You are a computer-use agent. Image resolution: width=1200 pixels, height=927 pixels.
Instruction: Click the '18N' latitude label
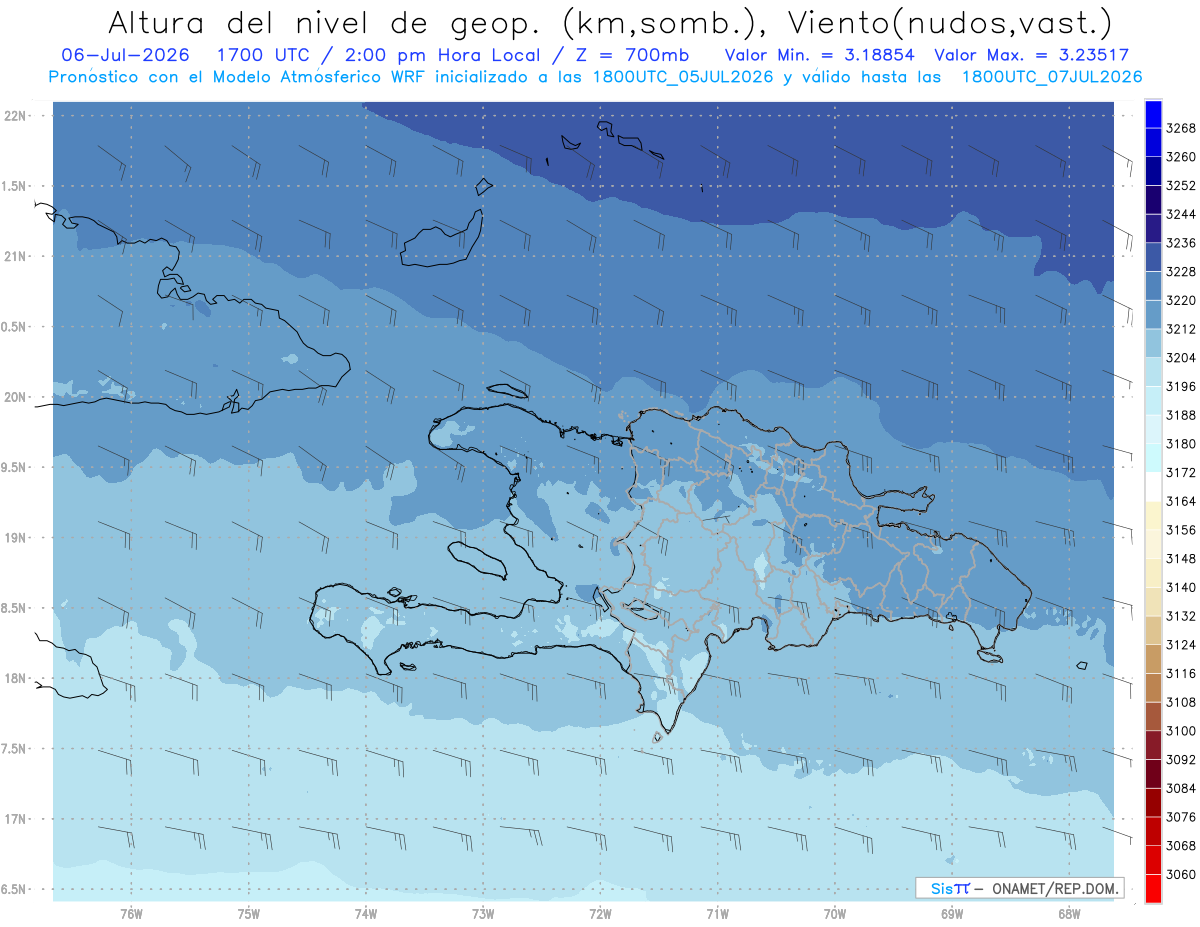click(x=15, y=678)
